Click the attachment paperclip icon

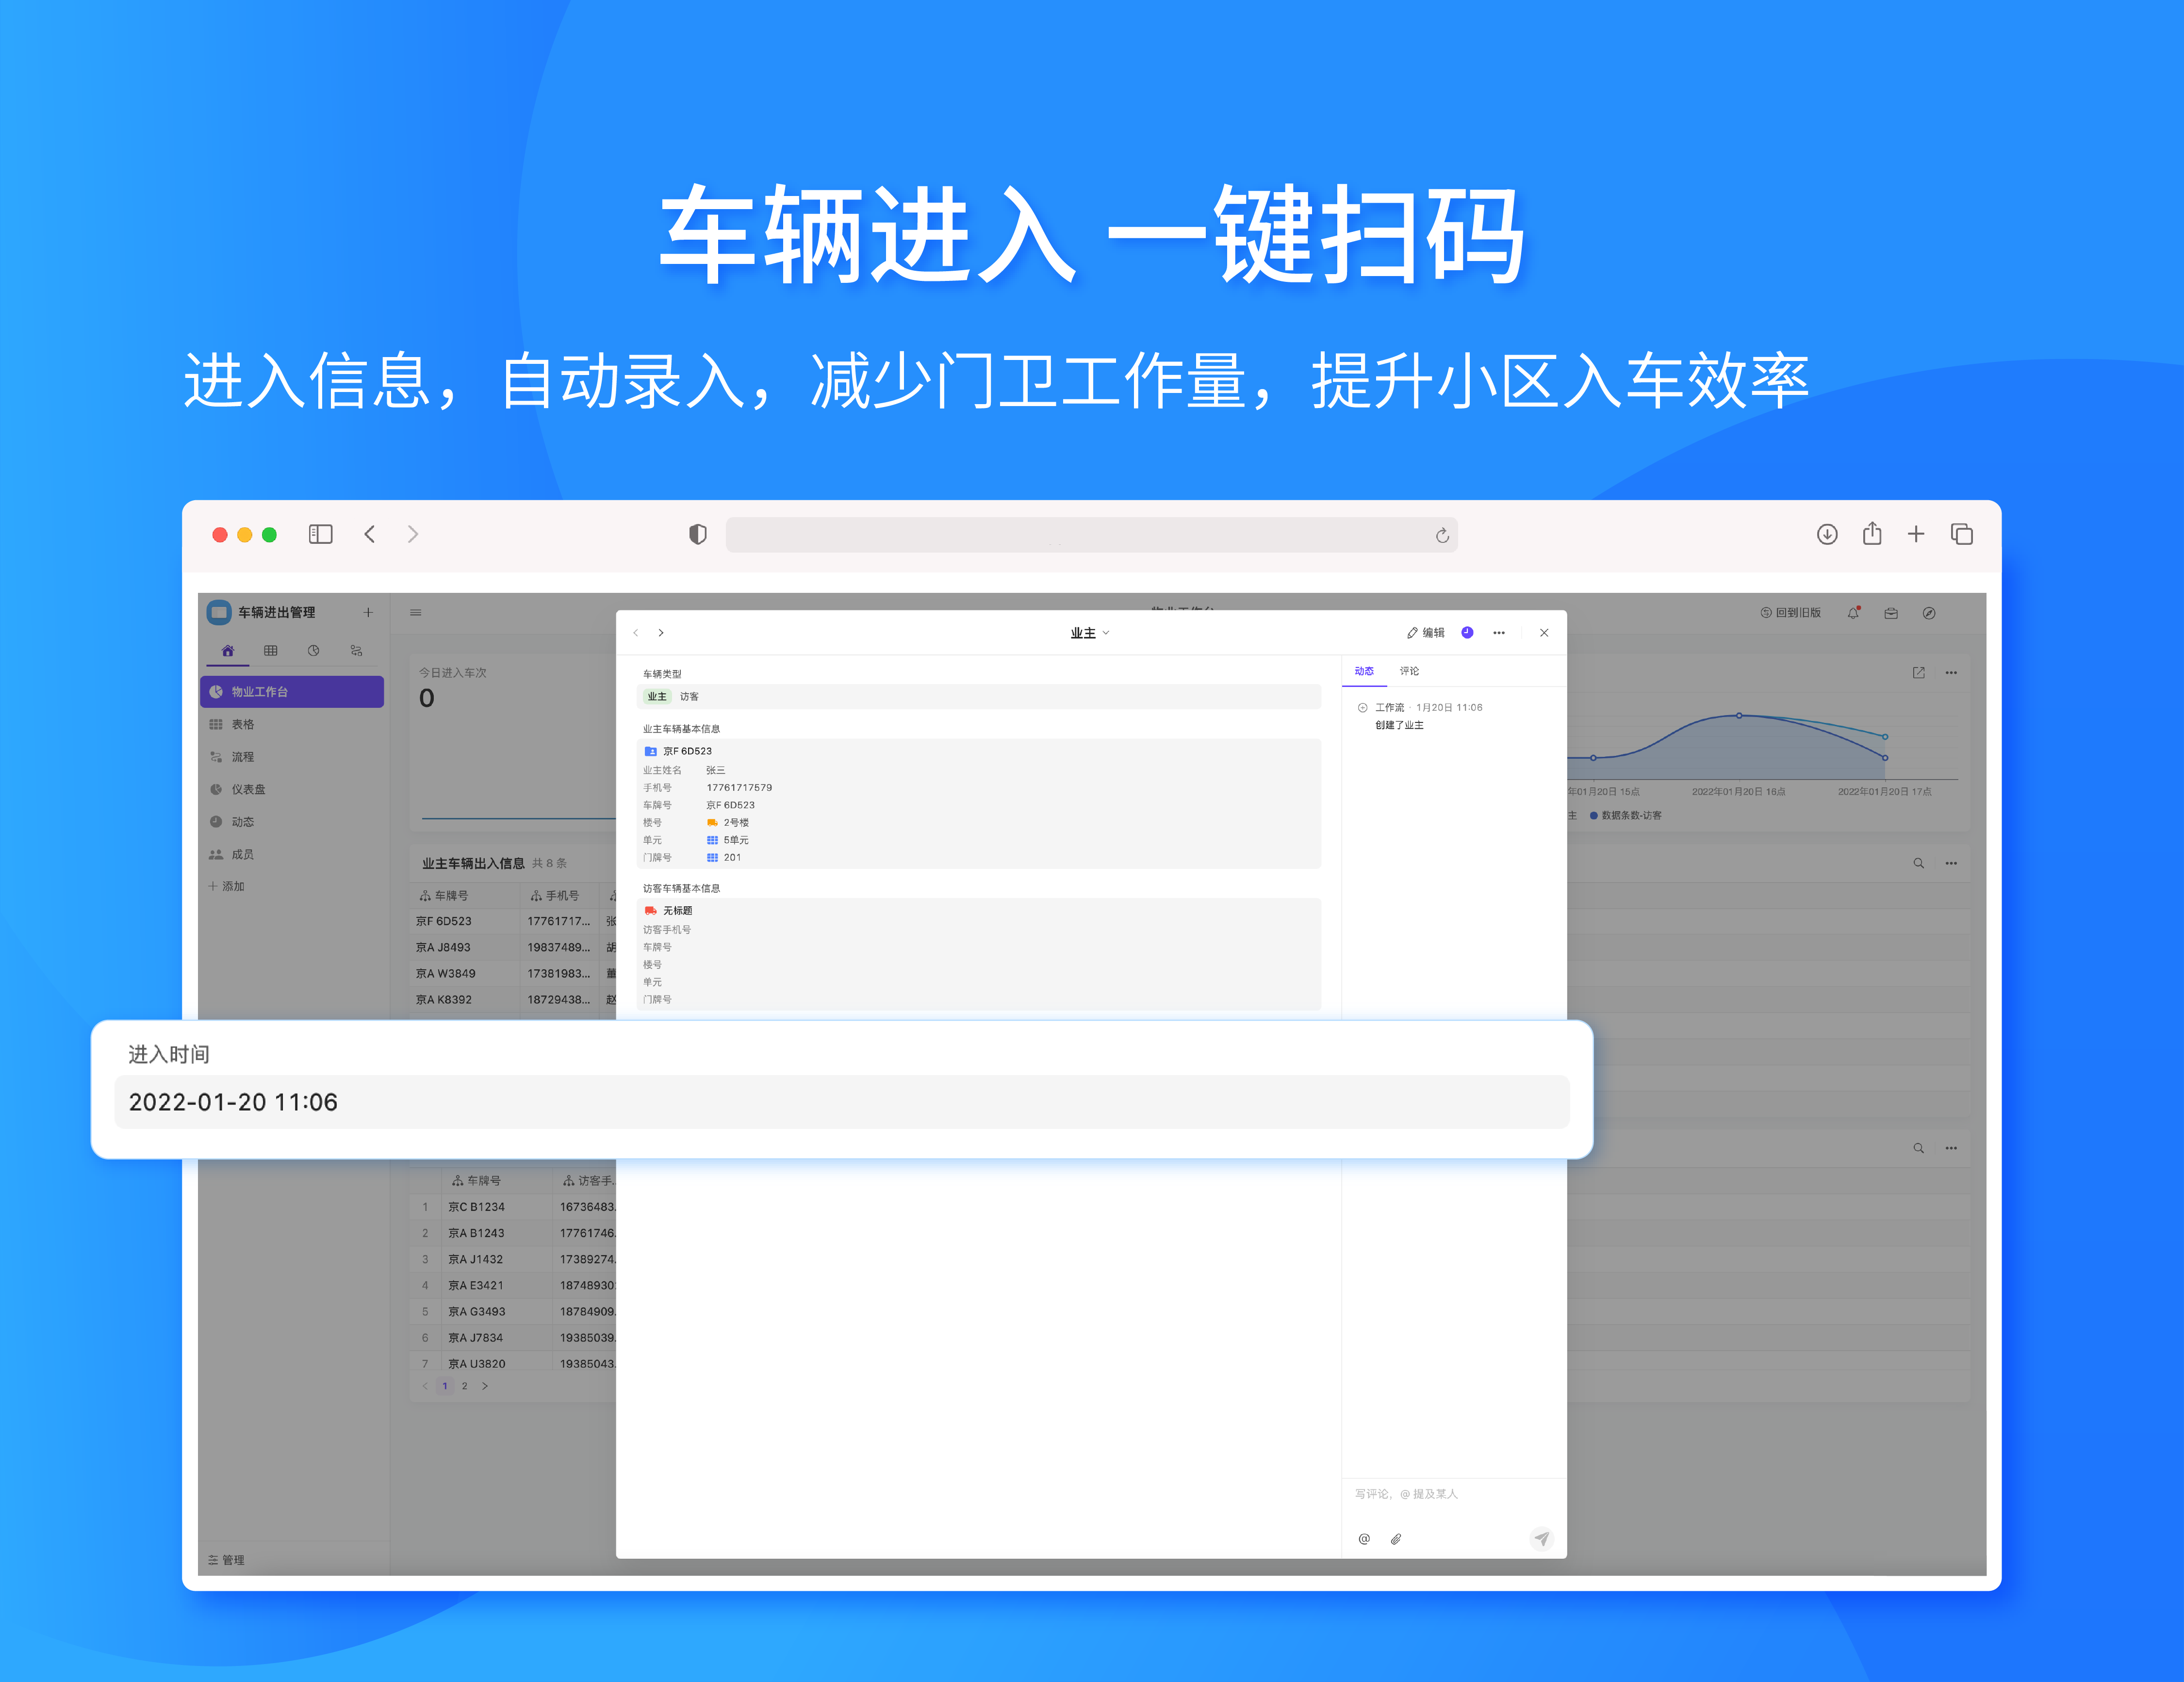point(1396,1539)
